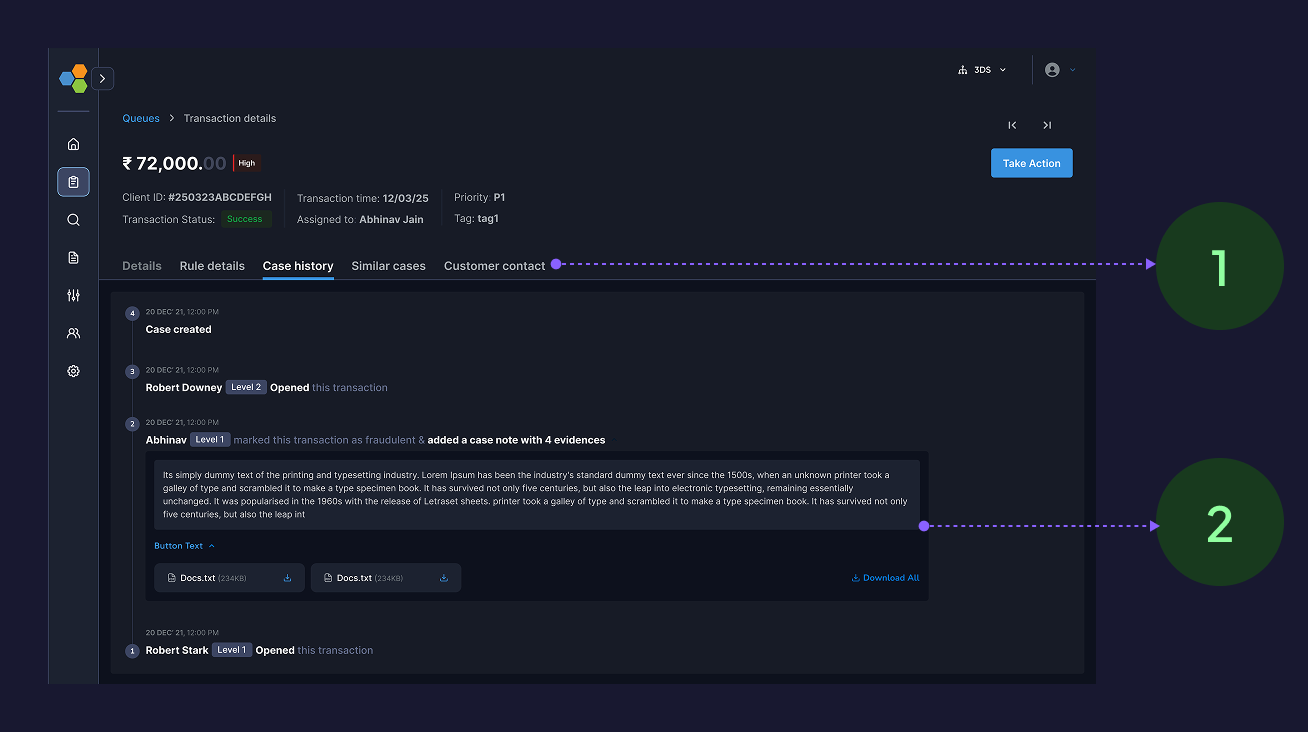Click the Take Action button
The height and width of the screenshot is (732, 1308).
(x=1031, y=163)
